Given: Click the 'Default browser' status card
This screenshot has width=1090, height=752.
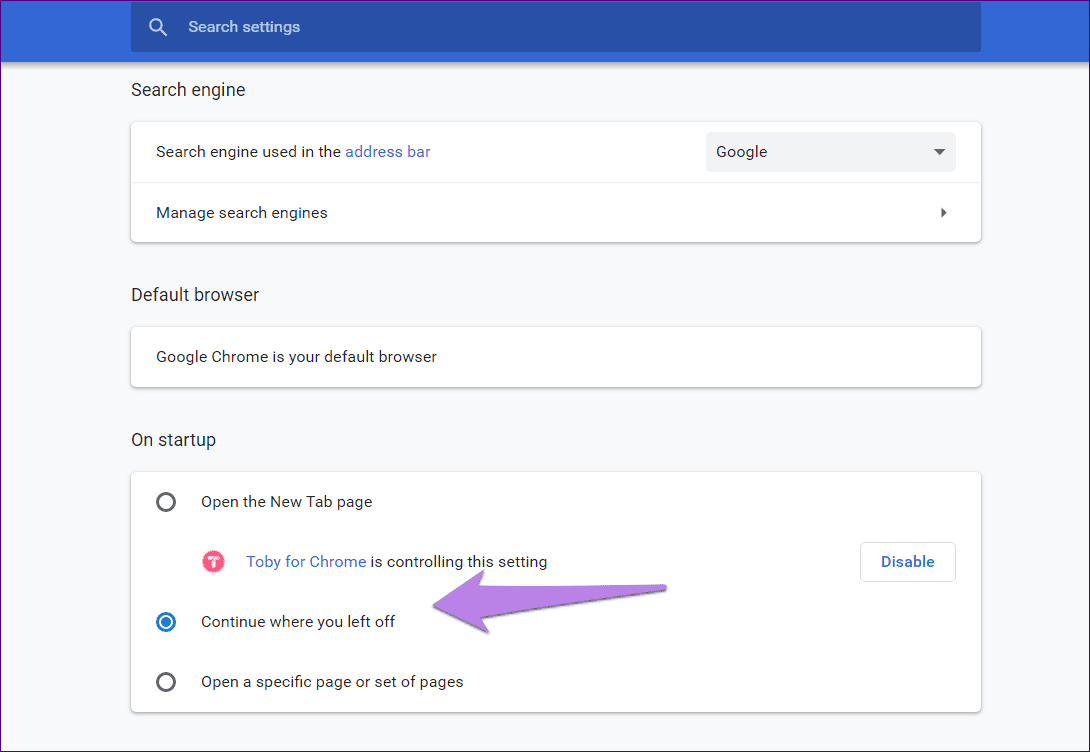Looking at the screenshot, I should coord(555,356).
